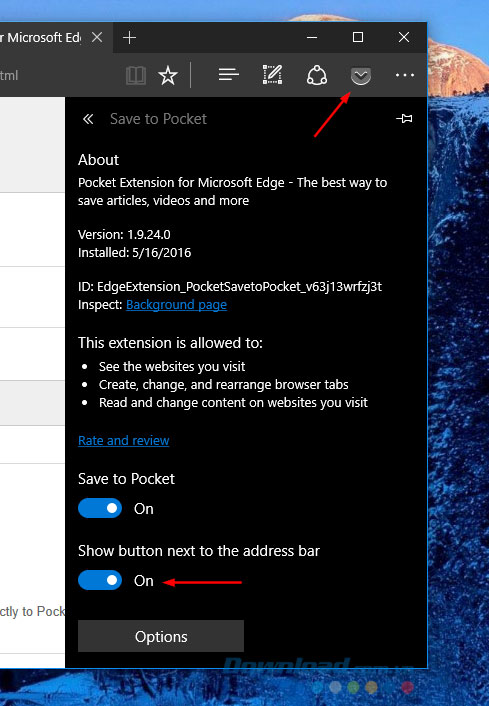Click 'See the websites you visit' permission
Viewport: 489px width, 706px height.
172,367
